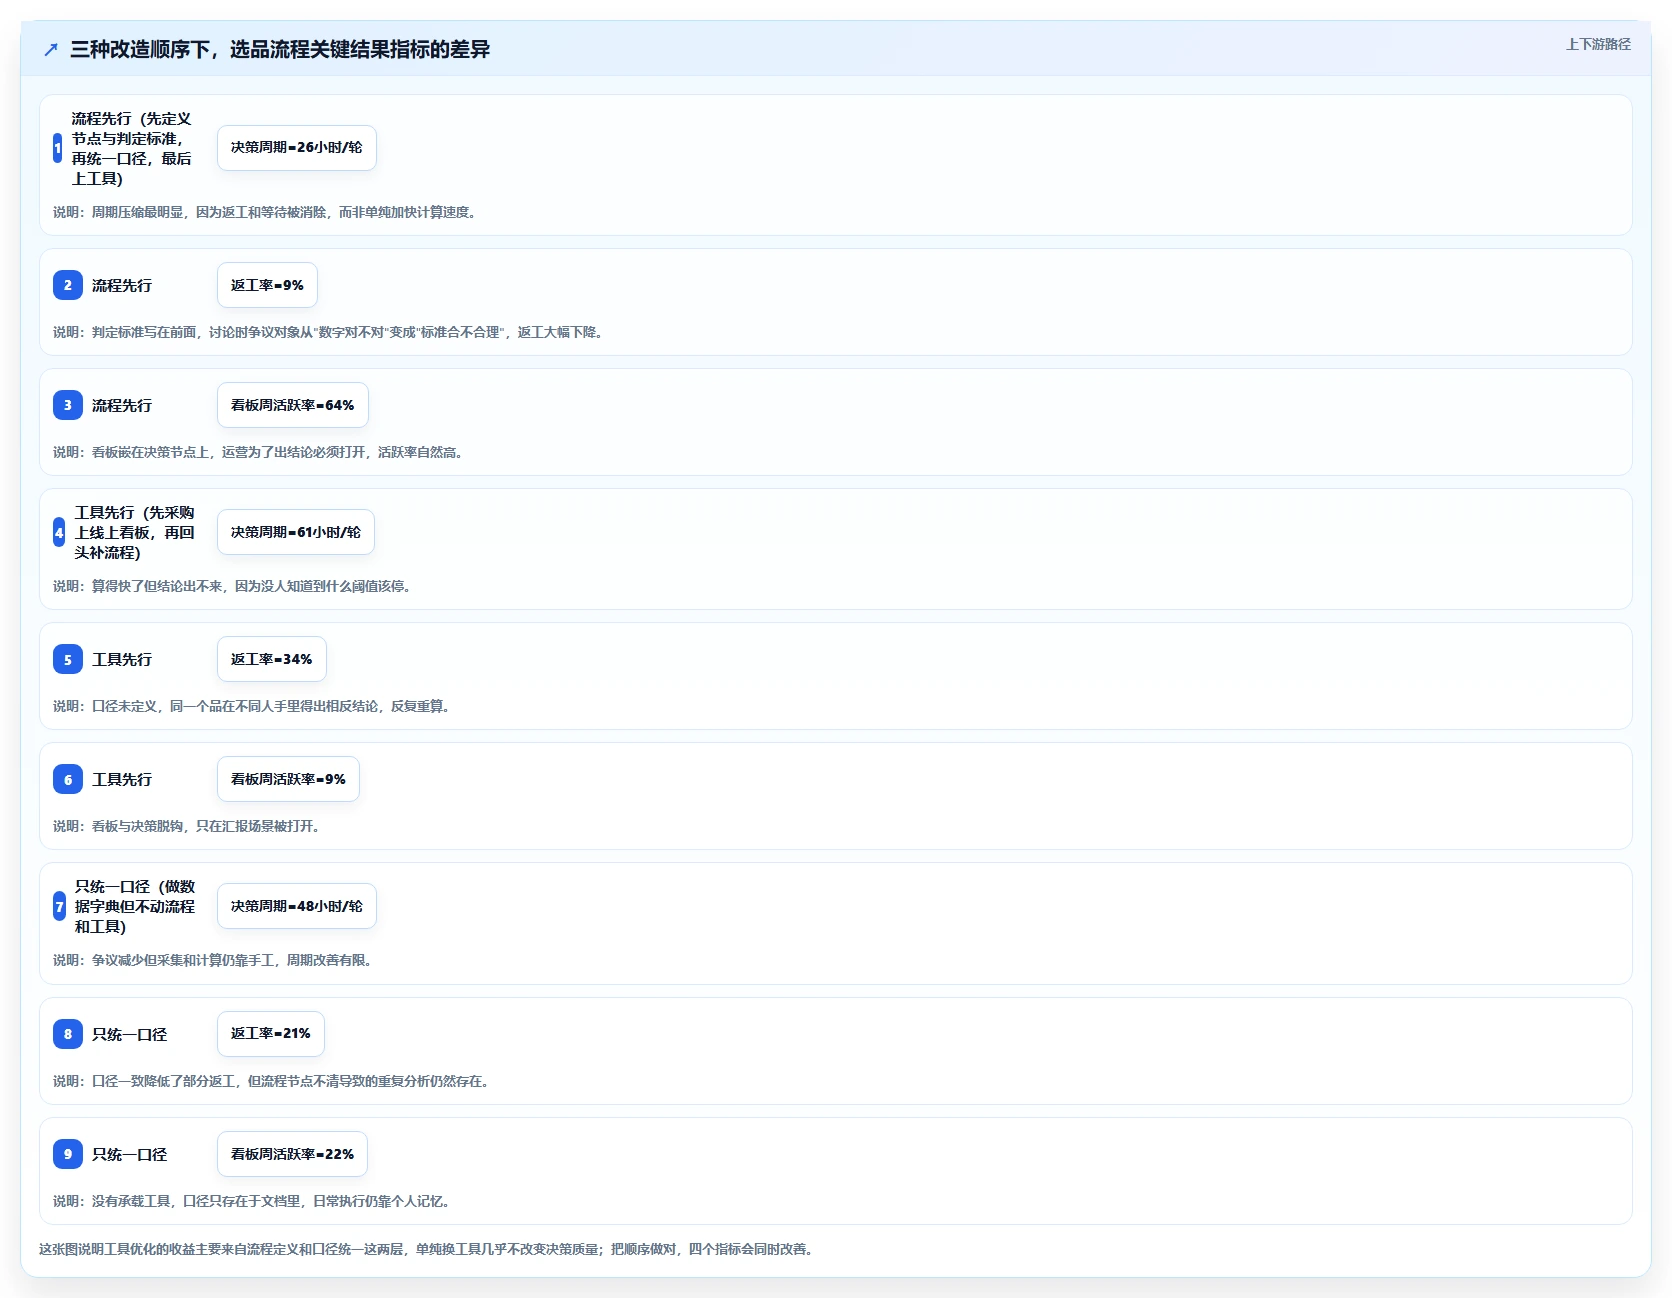Click 只统一口径 label in row 8
This screenshot has height=1298, width=1672.
pos(130,1034)
